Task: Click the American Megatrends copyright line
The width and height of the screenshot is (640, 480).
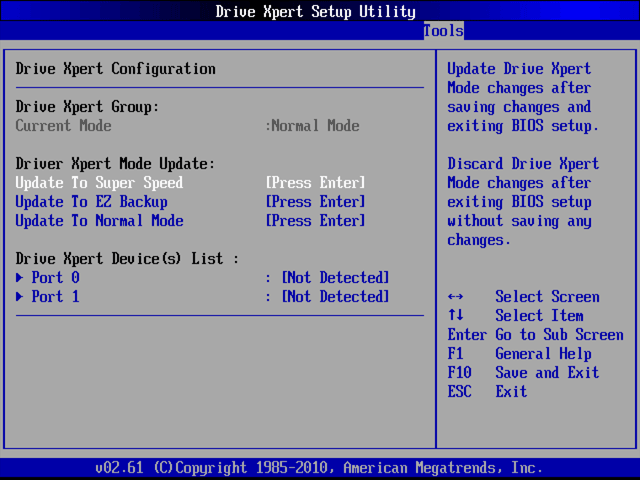Action: tap(318, 467)
